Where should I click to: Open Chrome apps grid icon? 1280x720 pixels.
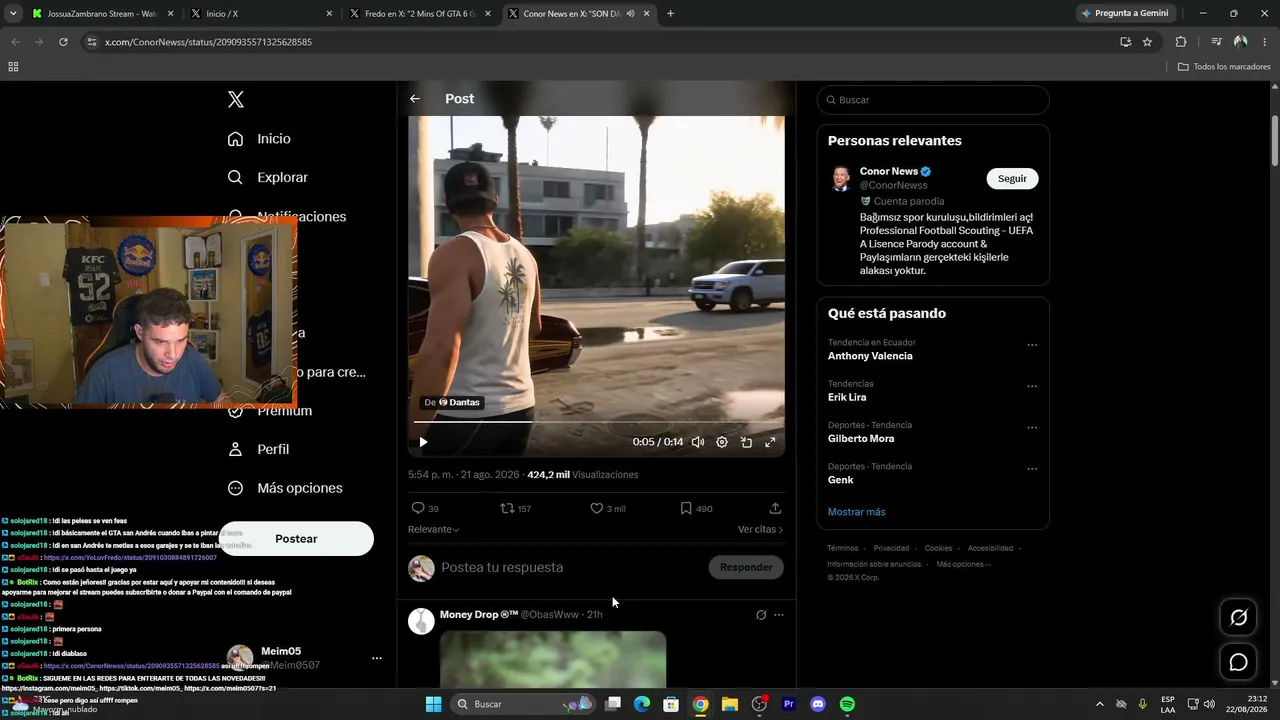click(13, 67)
